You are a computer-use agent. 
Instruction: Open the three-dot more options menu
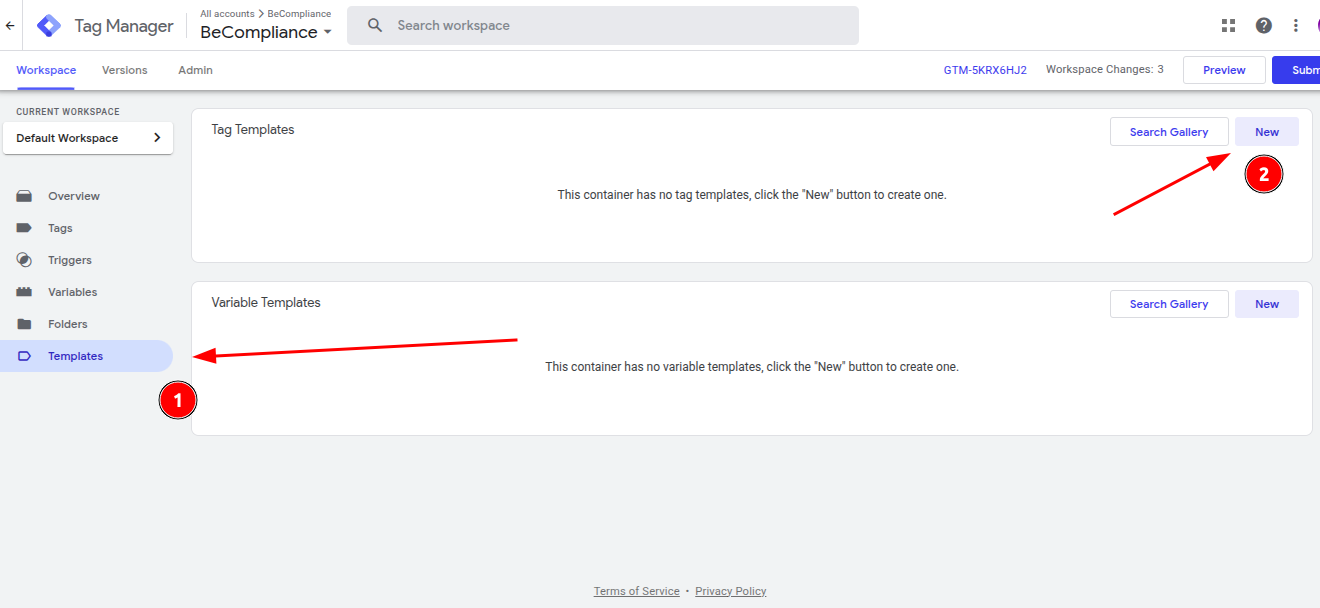point(1296,26)
